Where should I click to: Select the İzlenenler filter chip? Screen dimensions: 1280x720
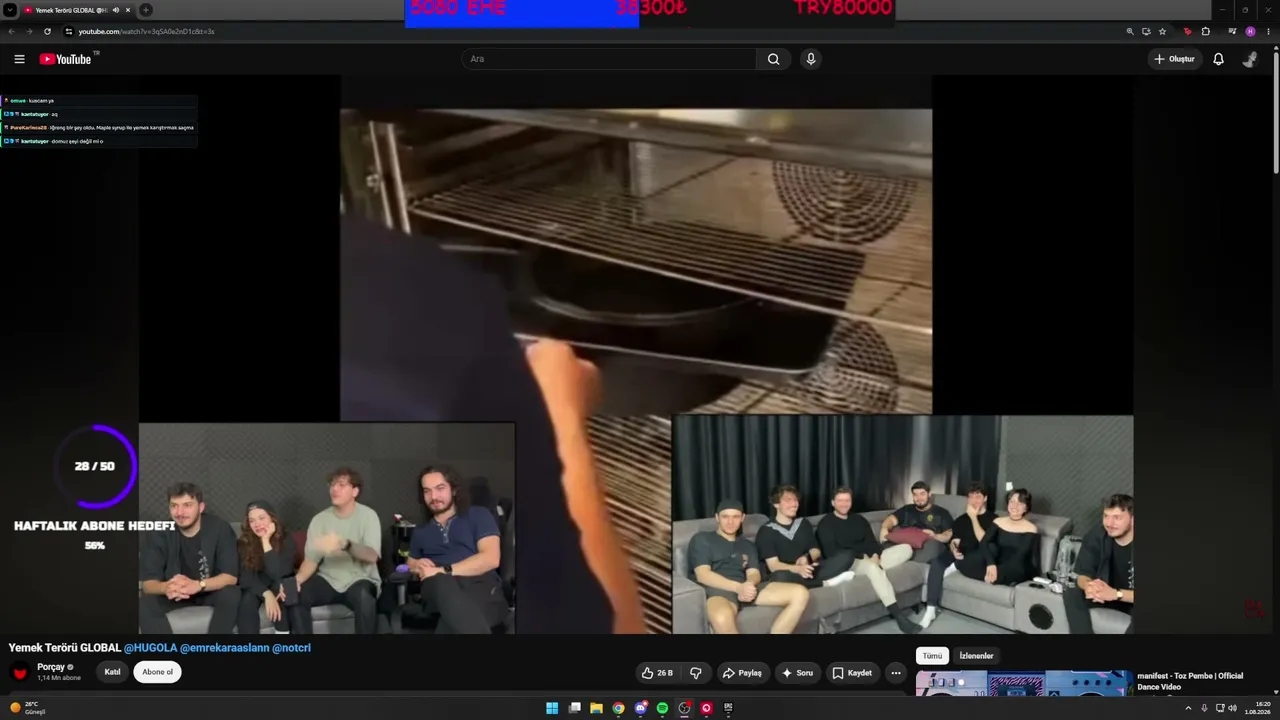(976, 656)
